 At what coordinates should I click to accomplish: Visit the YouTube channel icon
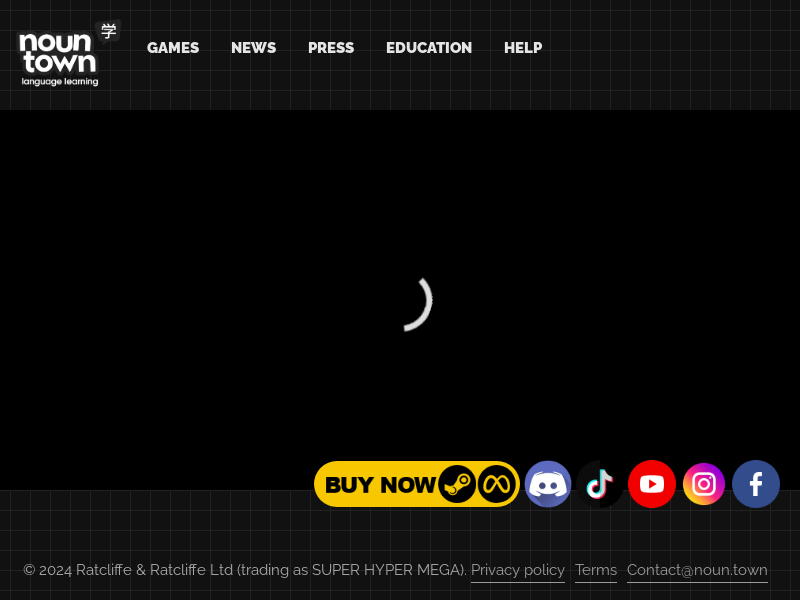click(652, 484)
